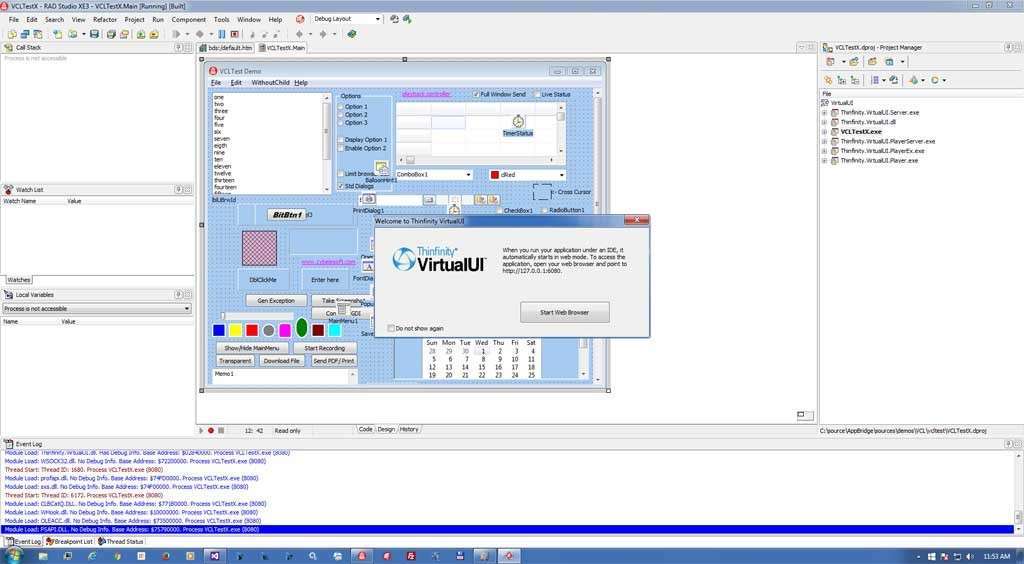This screenshot has height=564, width=1024.
Task: Select the Option 3 radio button
Action: [340, 123]
